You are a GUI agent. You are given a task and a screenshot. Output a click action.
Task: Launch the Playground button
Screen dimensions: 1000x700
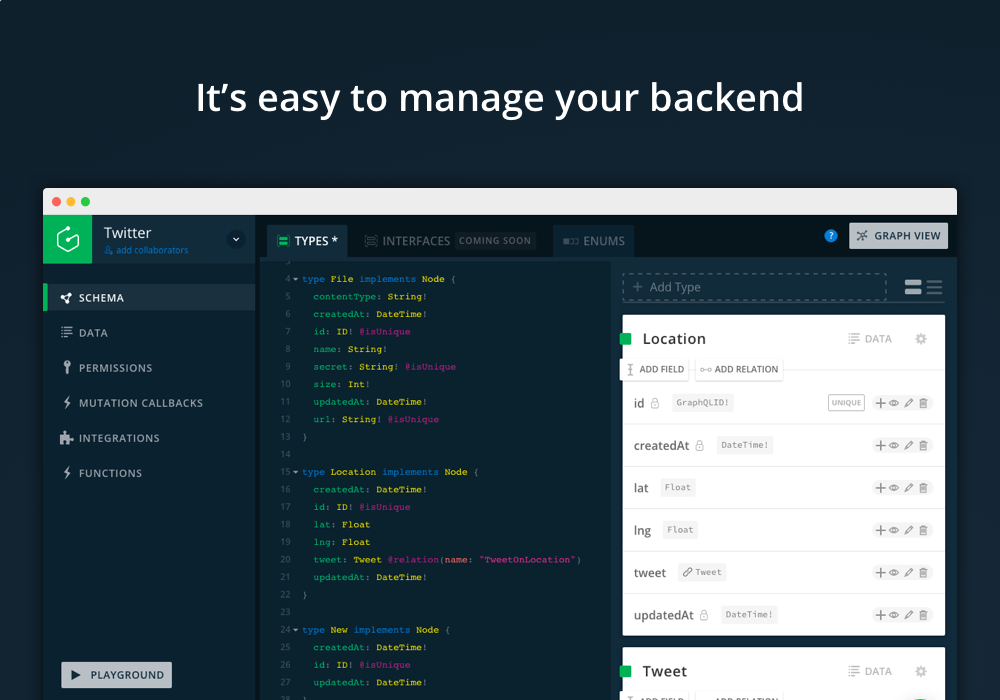[117, 674]
